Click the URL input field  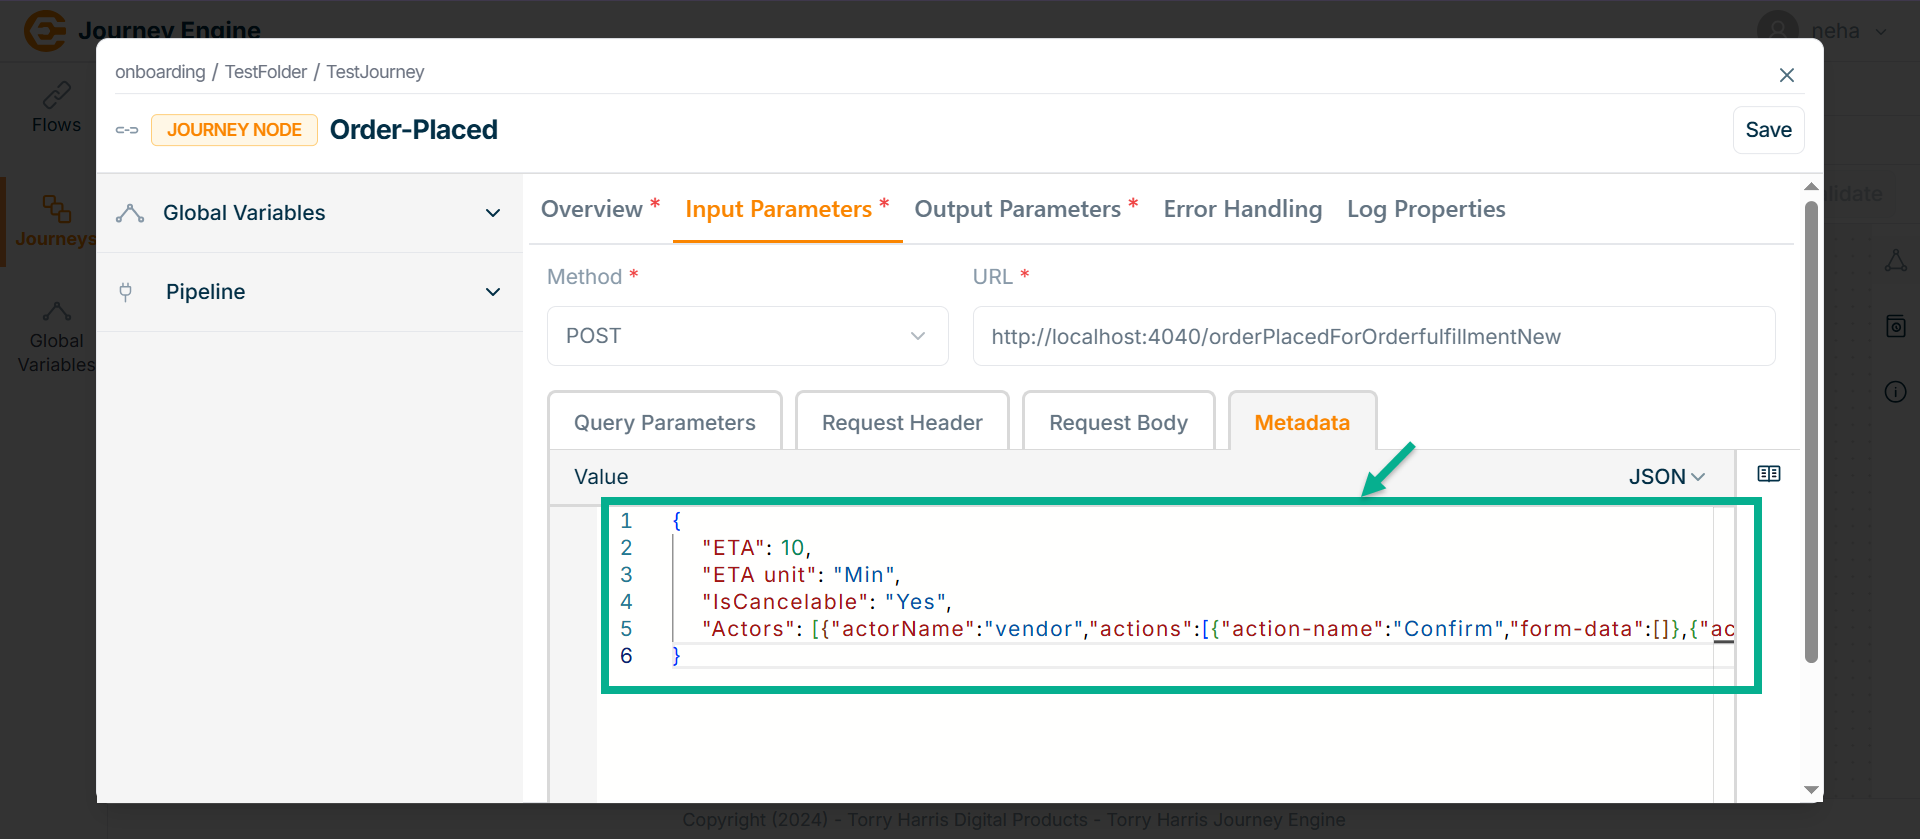1373,336
